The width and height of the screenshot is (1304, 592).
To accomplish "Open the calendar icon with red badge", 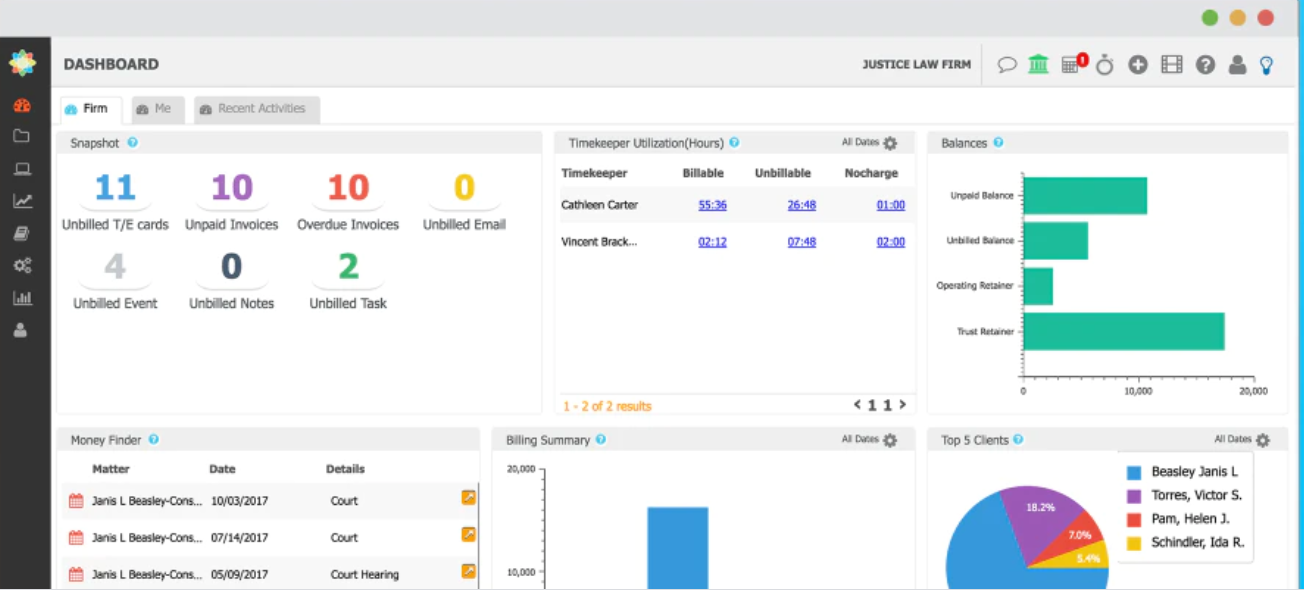I will tap(1073, 64).
